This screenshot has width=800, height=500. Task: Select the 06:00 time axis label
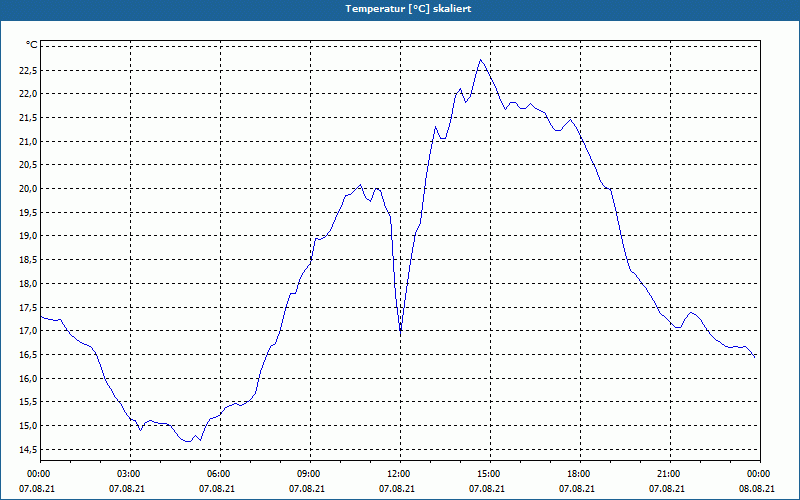click(217, 474)
